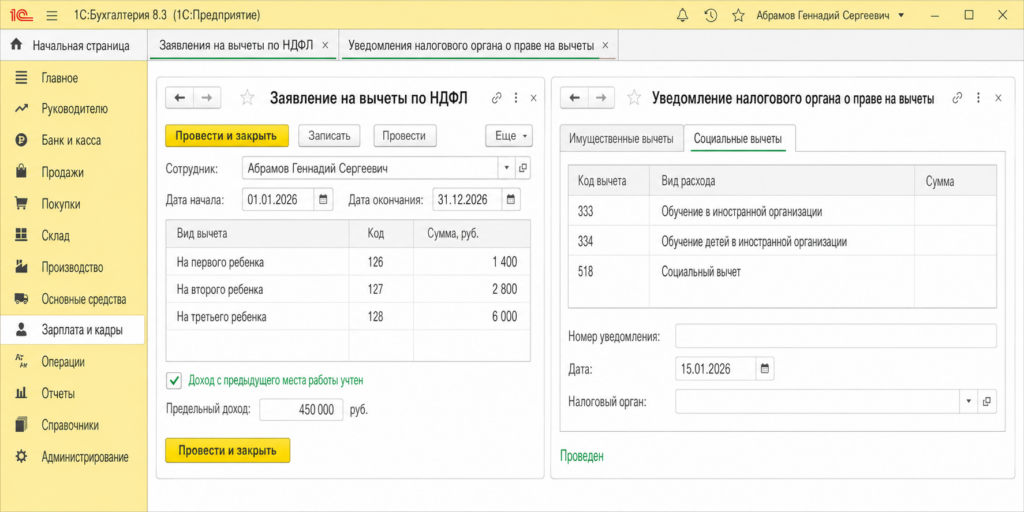Open more options in Заявление form header
This screenshot has width=1024, height=512.
point(516,98)
